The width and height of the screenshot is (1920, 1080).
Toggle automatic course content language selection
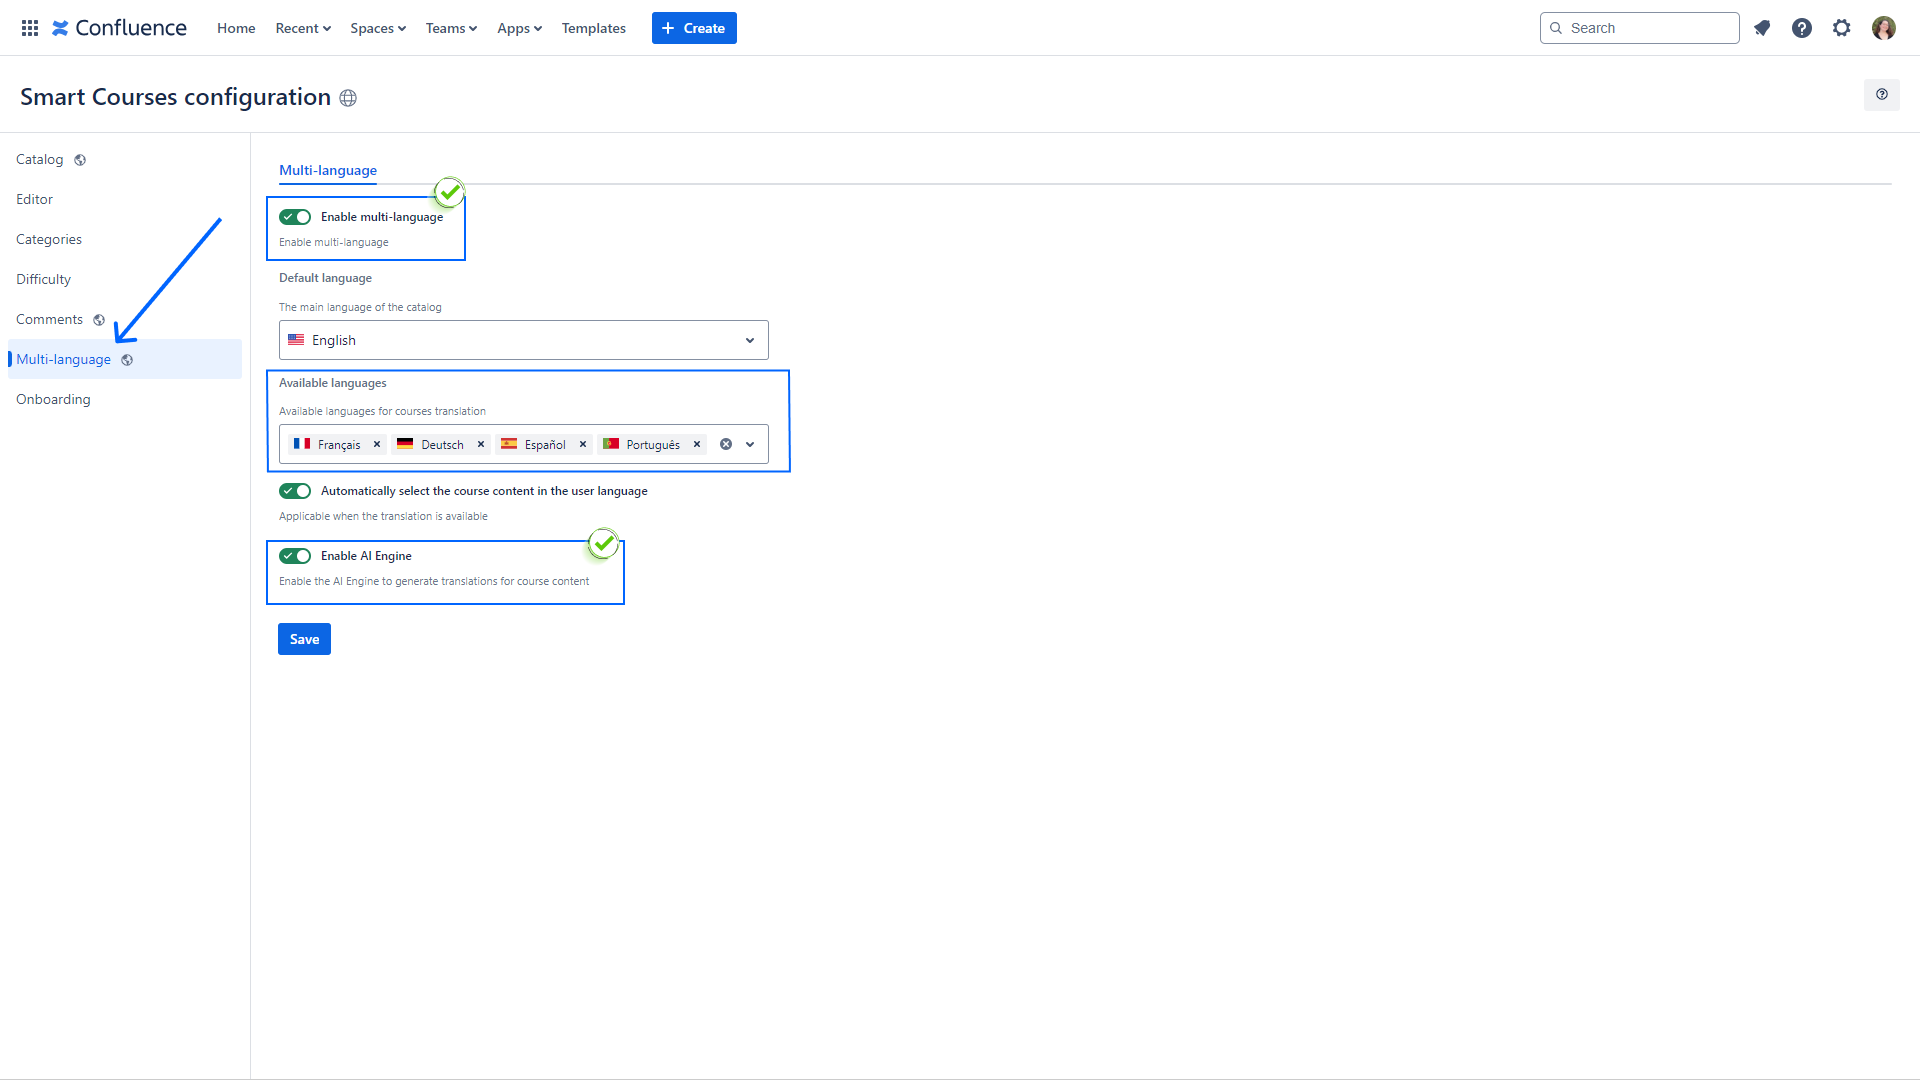(294, 491)
